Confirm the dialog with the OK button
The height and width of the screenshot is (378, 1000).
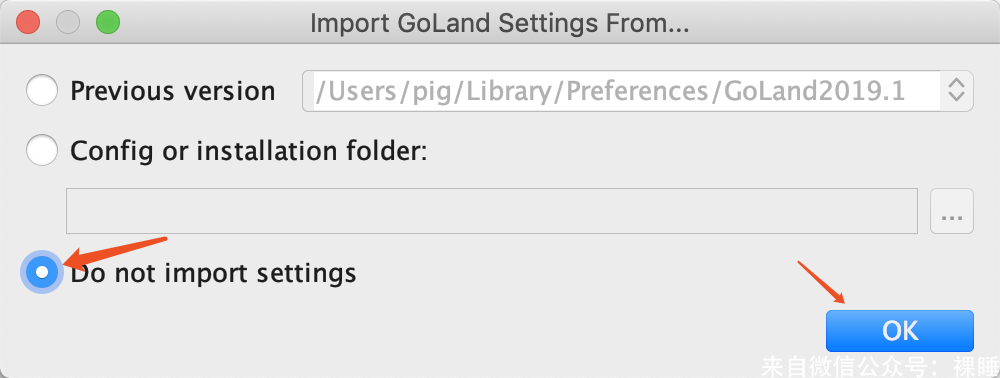pos(900,331)
